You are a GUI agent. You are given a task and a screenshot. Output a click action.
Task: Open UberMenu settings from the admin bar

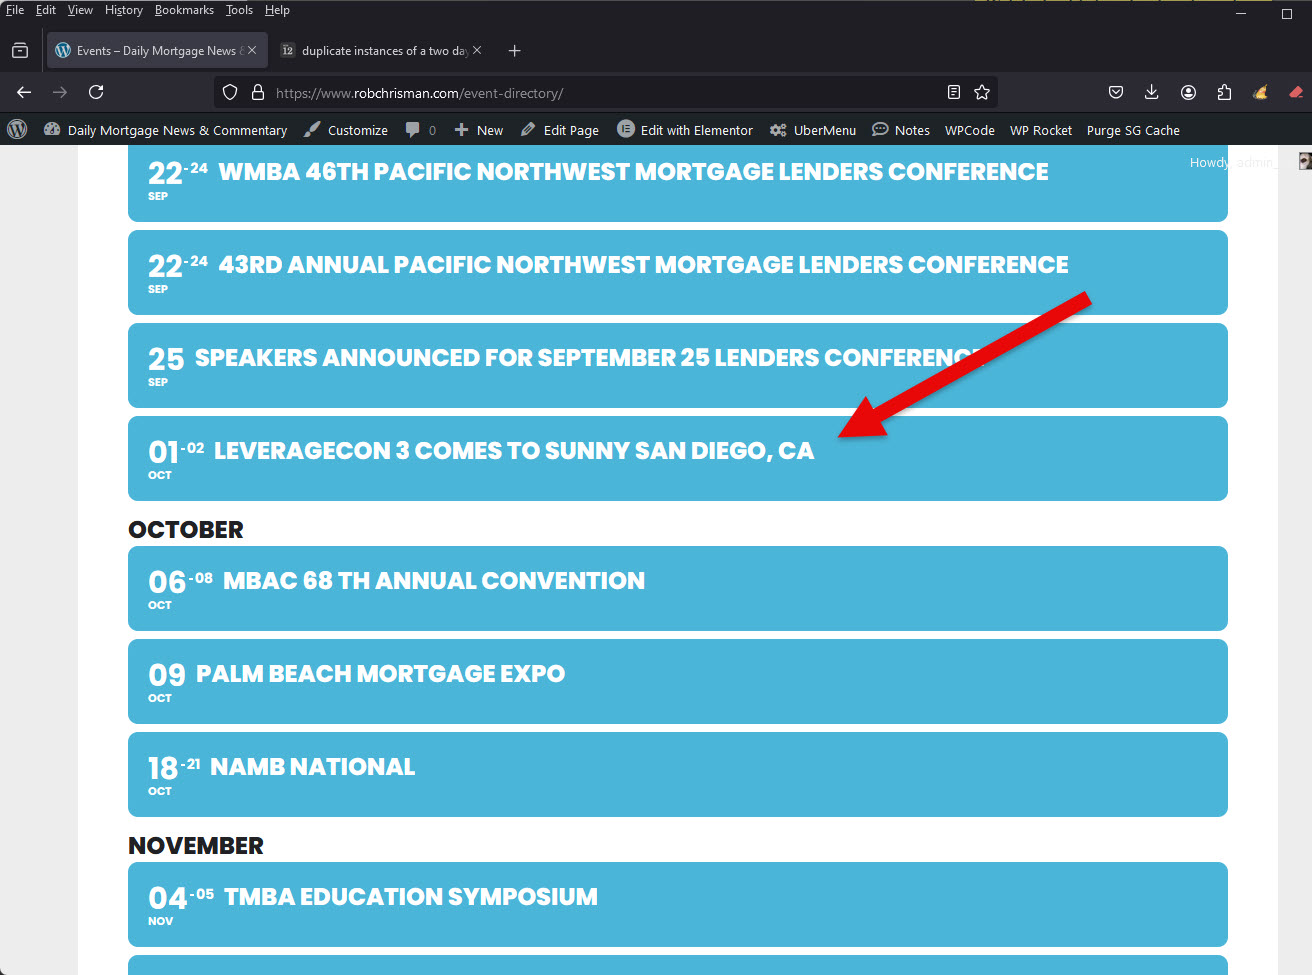pyautogui.click(x=813, y=130)
